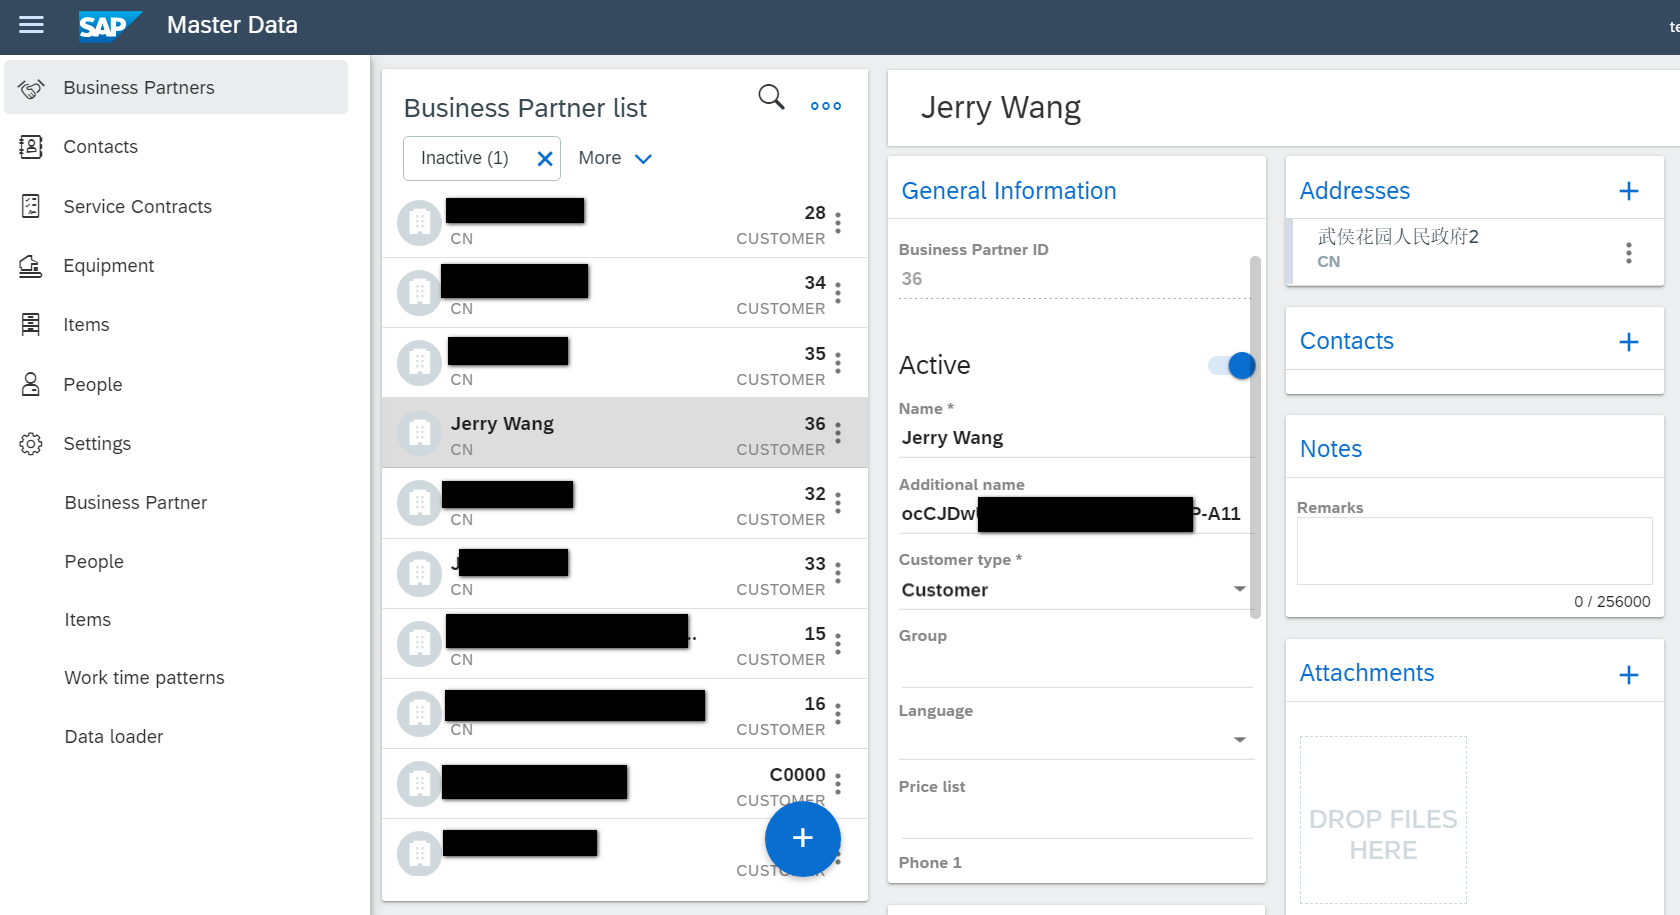Open kebab menu for Jerry Wang row
Image resolution: width=1680 pixels, height=915 pixels.
(x=838, y=433)
